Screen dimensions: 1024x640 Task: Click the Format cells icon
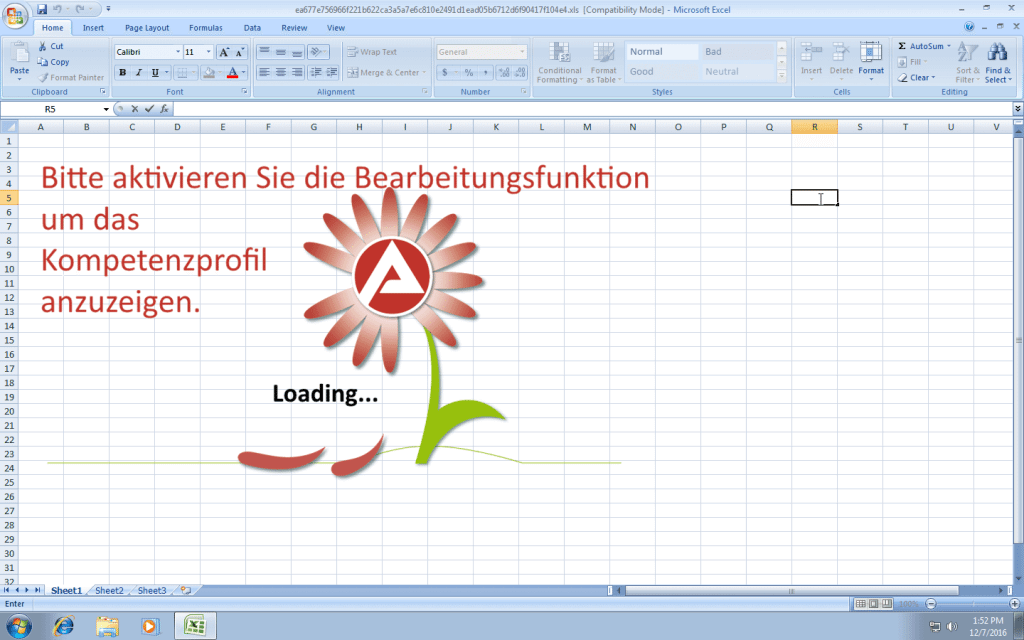click(871, 52)
